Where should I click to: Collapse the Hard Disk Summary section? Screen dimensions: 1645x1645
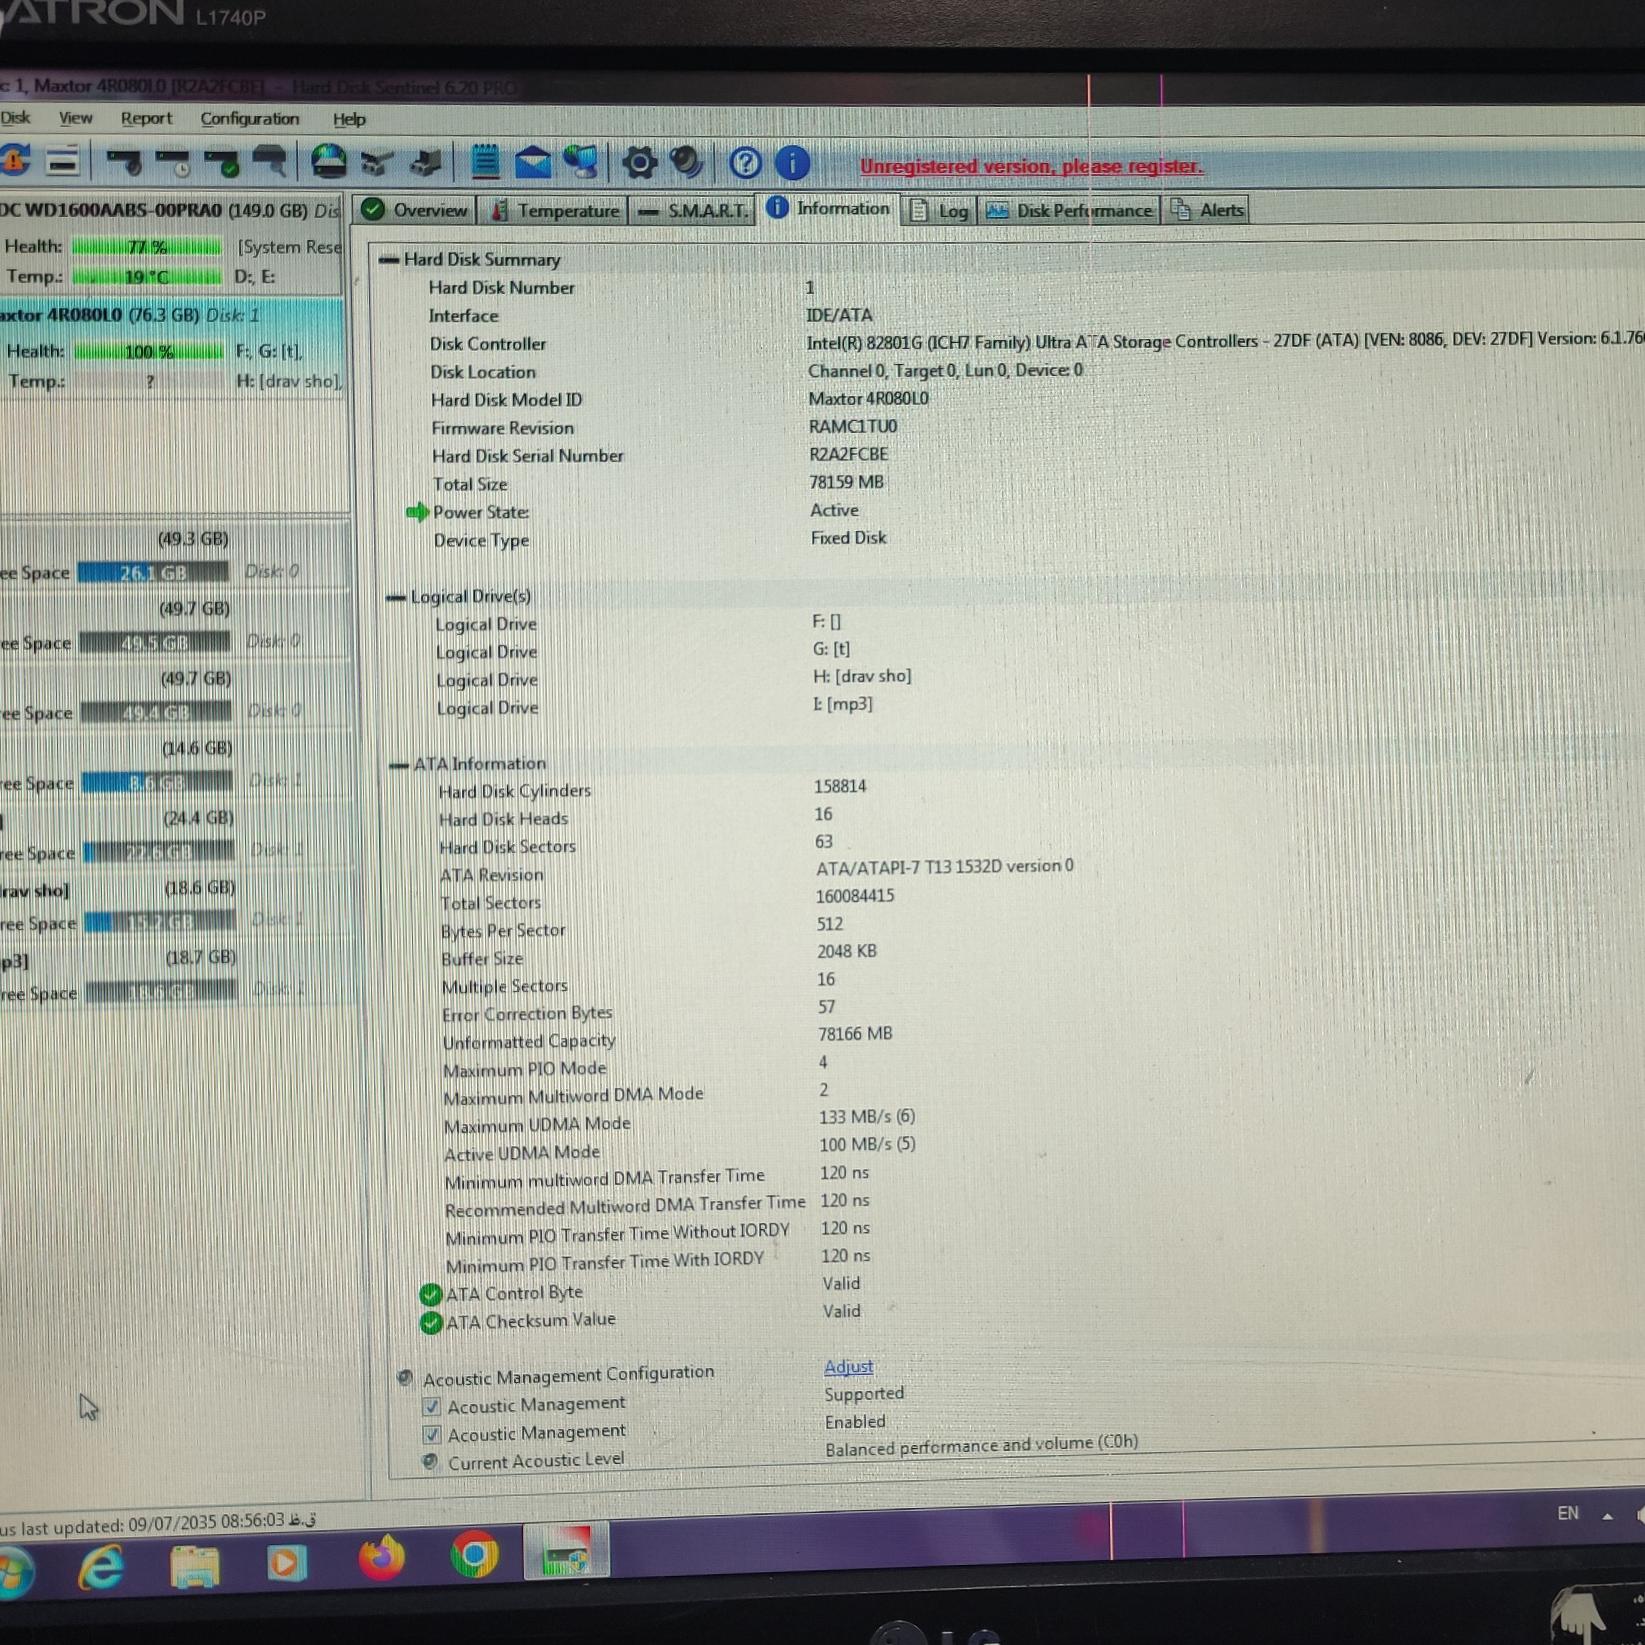coord(390,260)
